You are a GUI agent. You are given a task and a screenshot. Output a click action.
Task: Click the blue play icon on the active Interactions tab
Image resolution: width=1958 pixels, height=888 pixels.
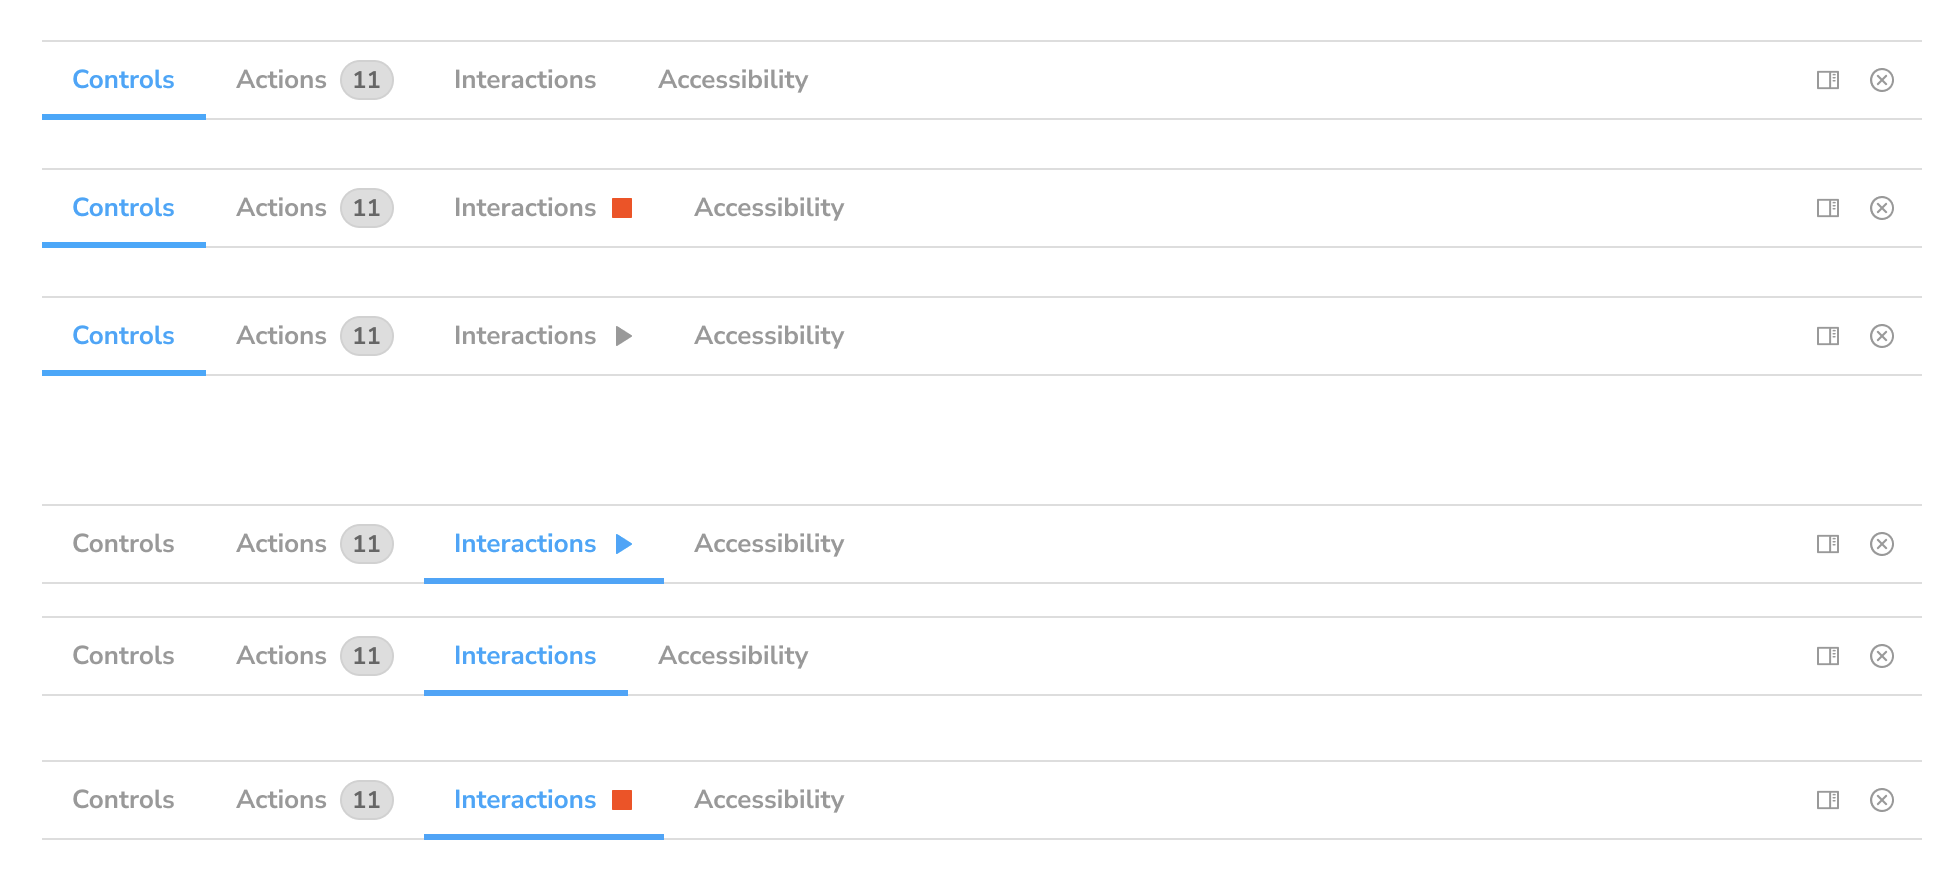coord(624,544)
